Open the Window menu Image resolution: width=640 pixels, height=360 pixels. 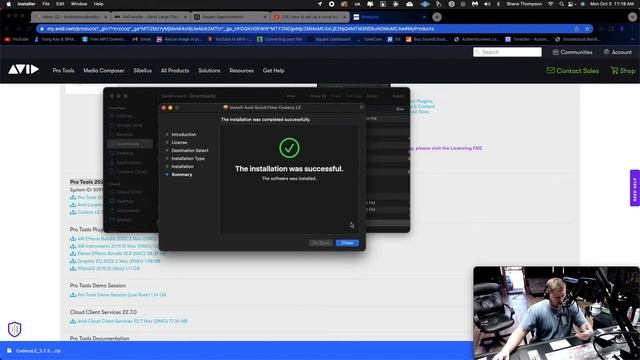[79, 4]
